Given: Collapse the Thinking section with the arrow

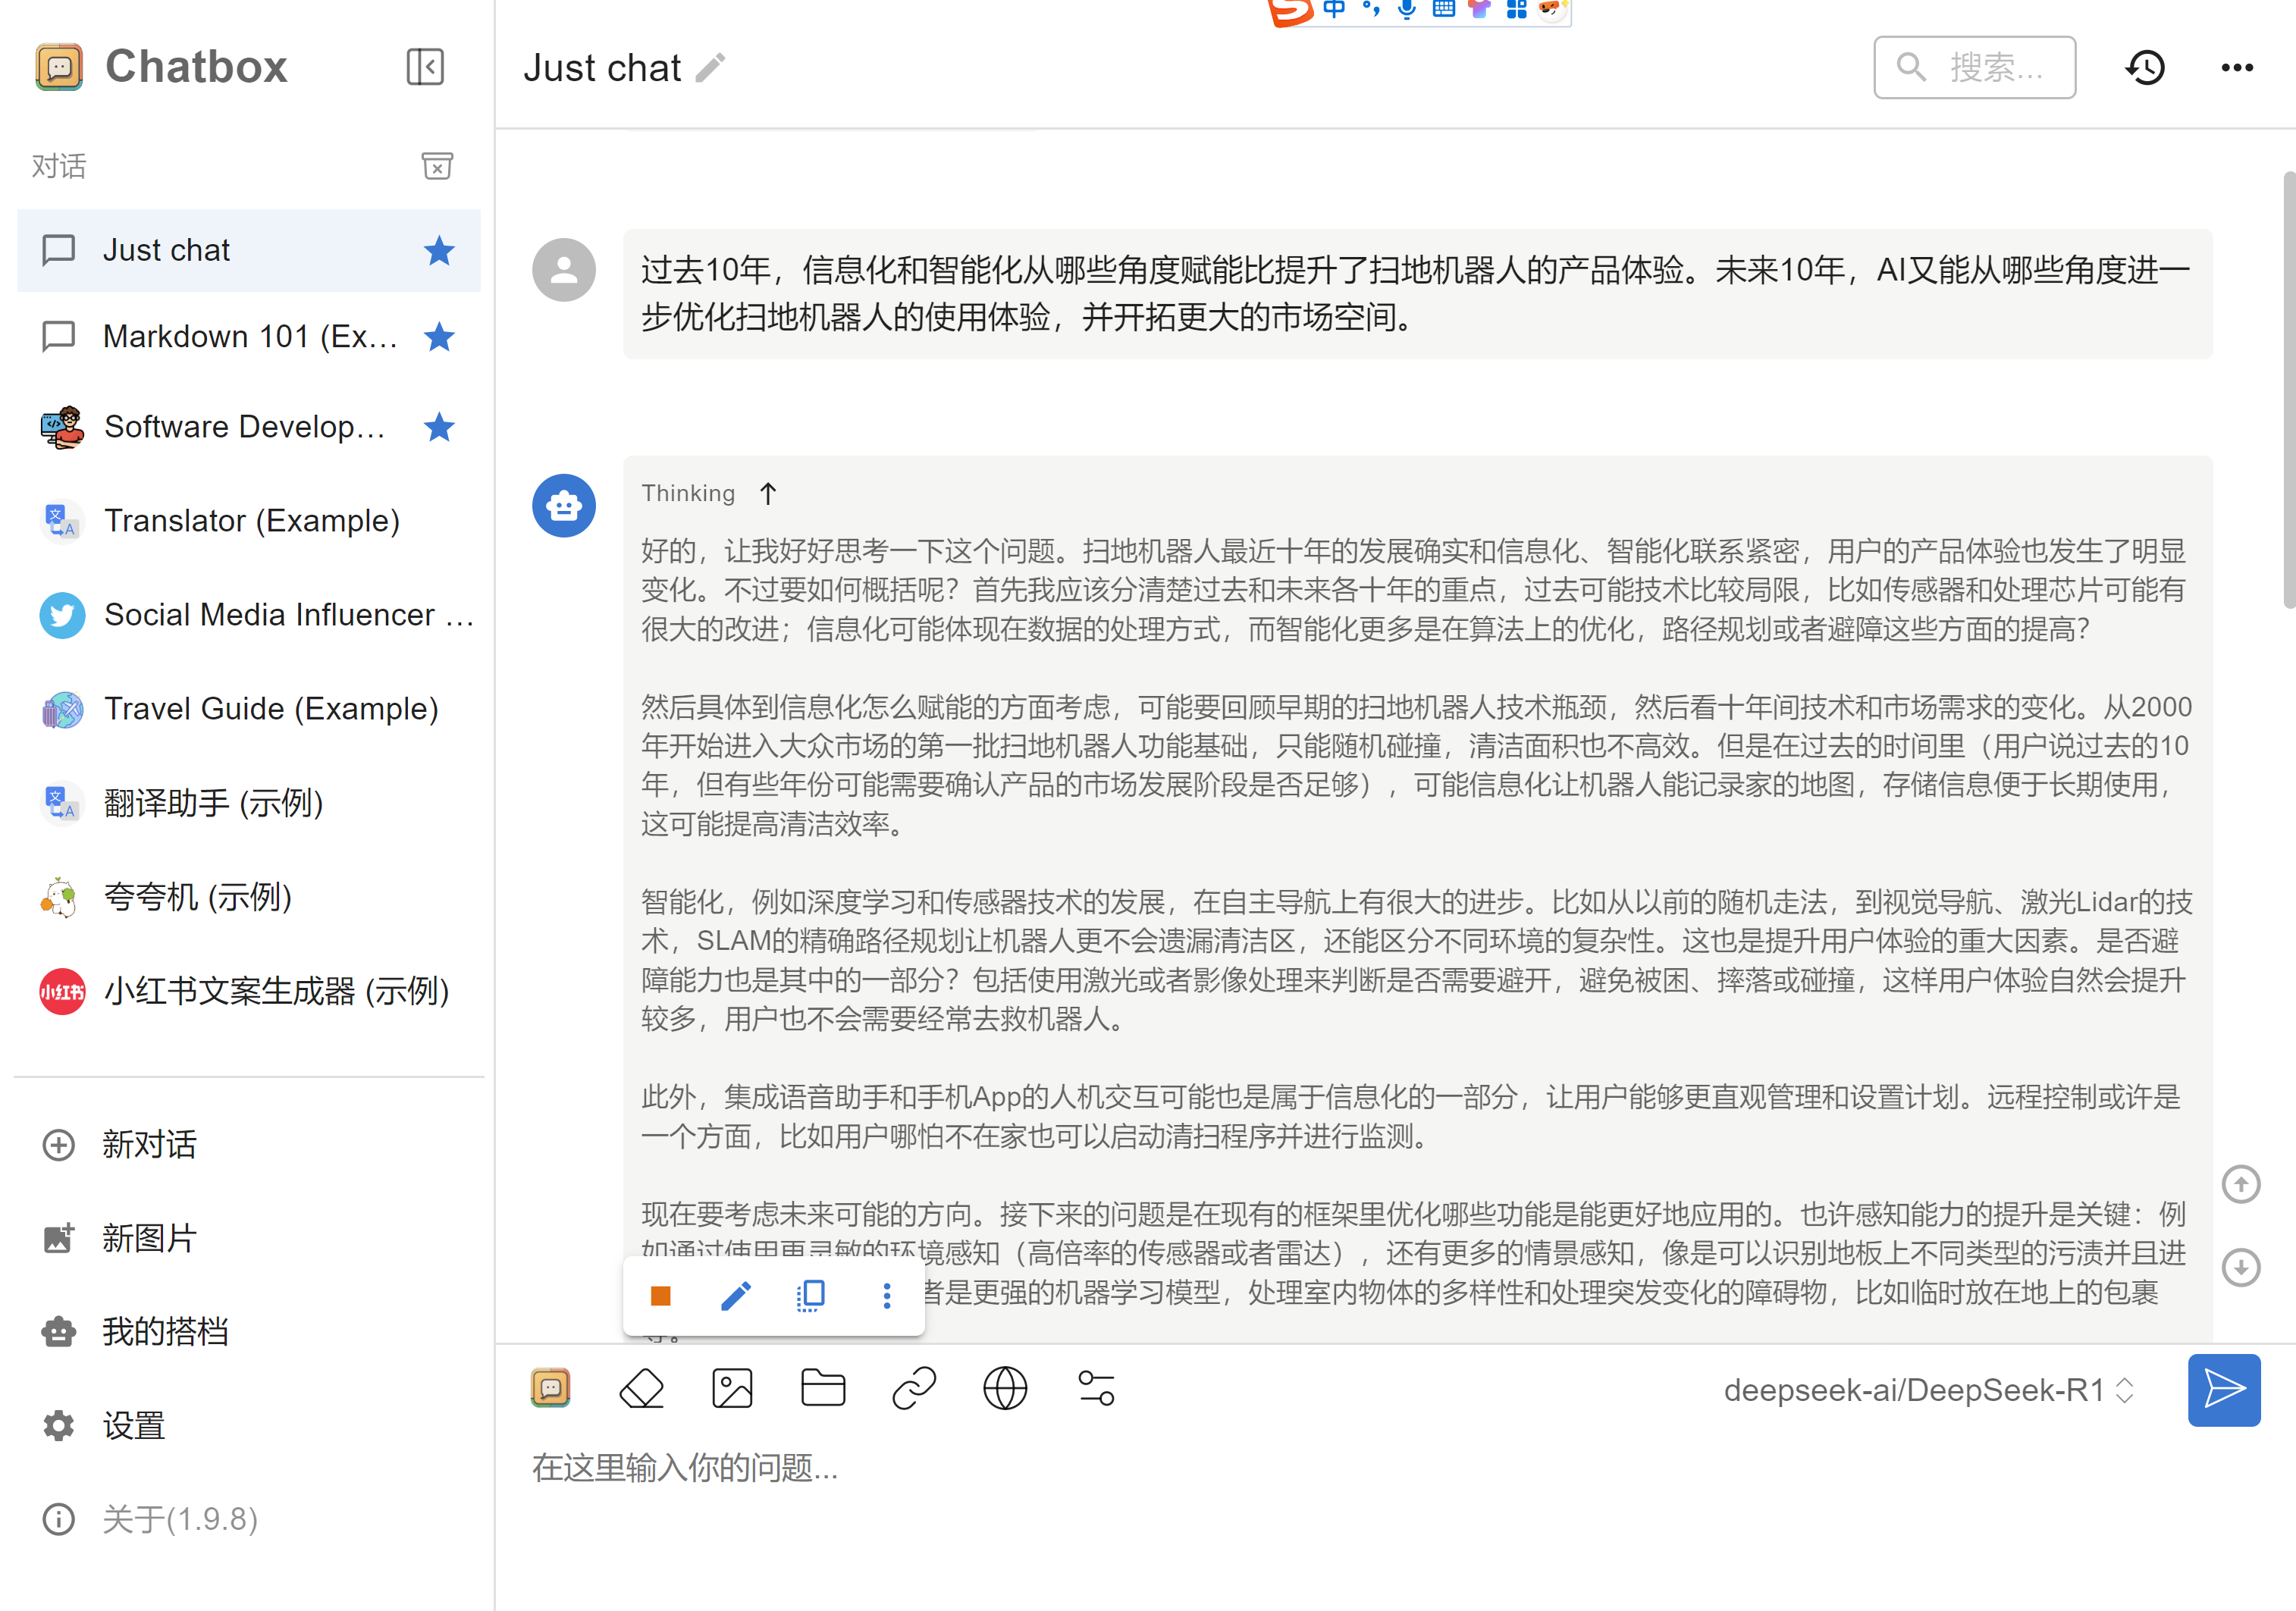Looking at the screenshot, I should [768, 494].
